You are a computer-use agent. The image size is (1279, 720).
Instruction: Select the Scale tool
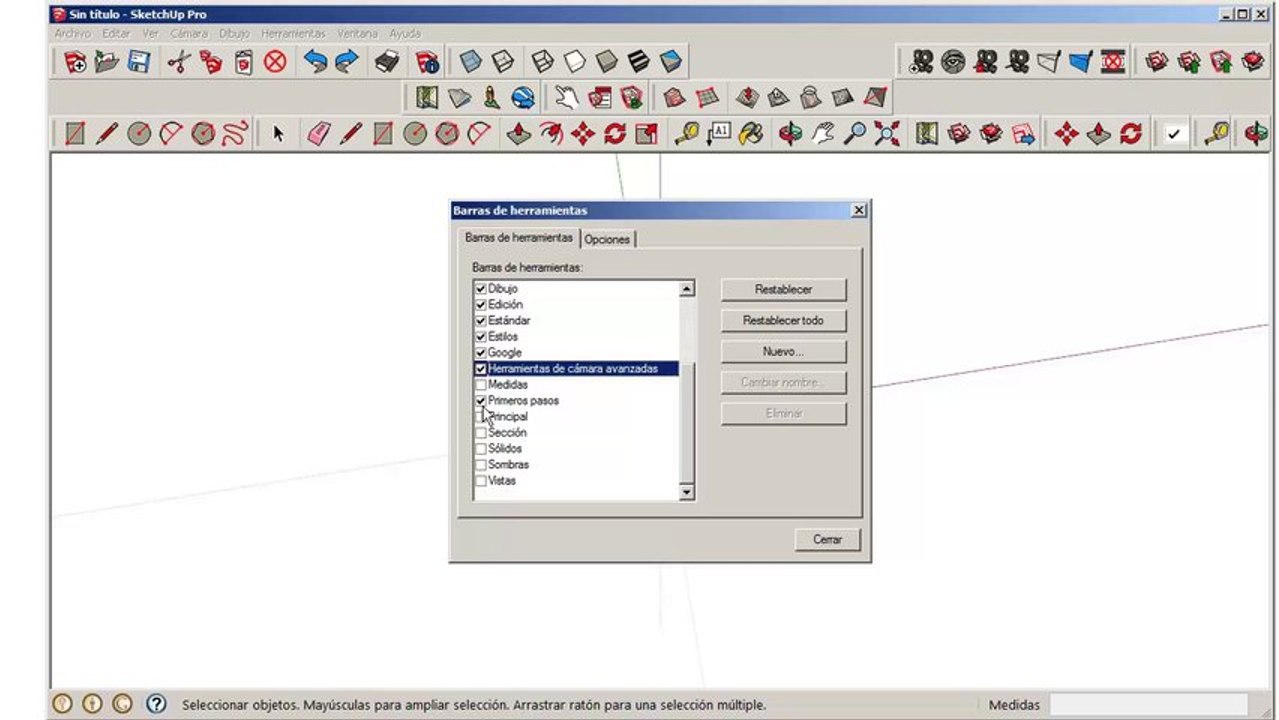[x=646, y=133]
